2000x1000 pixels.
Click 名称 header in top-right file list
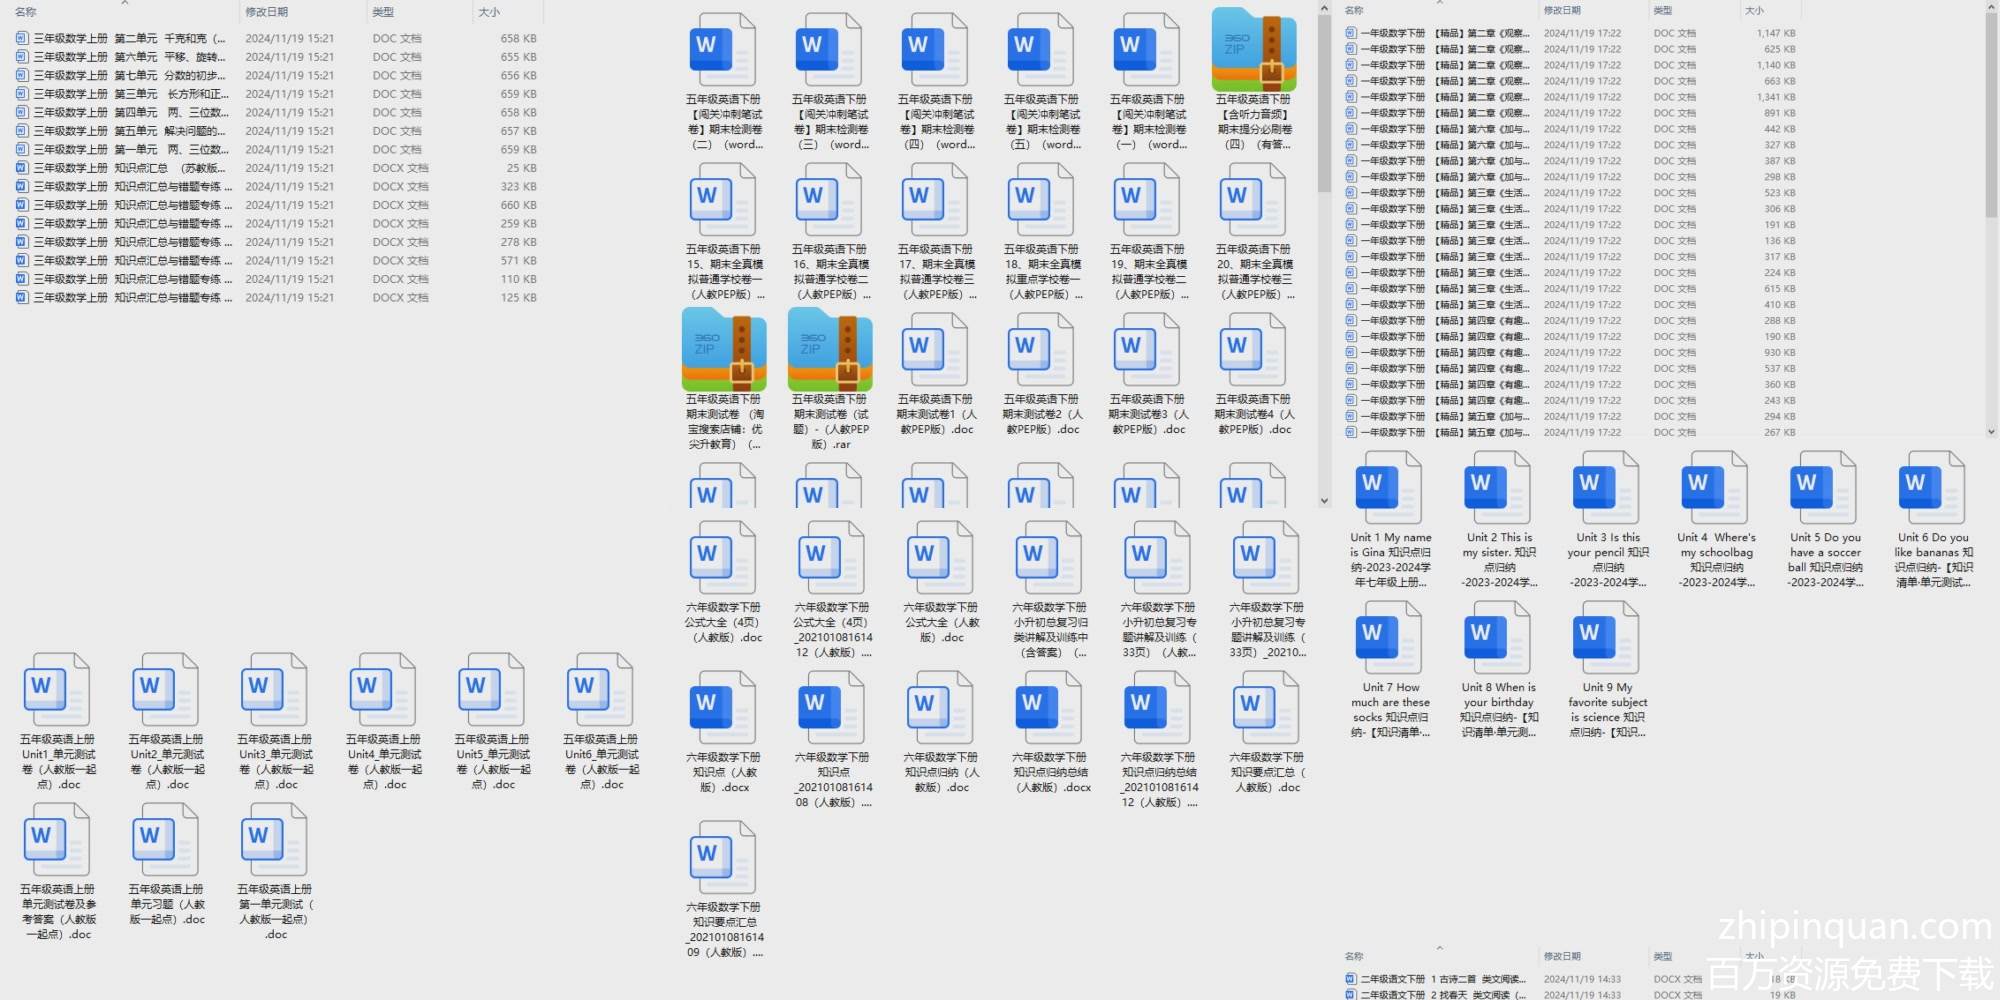click(x=1354, y=10)
